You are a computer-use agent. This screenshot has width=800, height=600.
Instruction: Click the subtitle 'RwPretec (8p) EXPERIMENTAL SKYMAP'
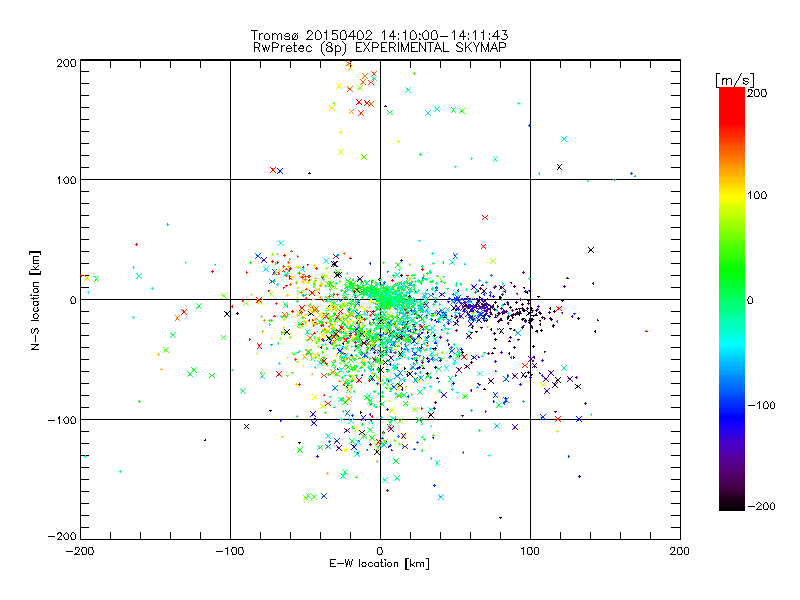pos(380,48)
